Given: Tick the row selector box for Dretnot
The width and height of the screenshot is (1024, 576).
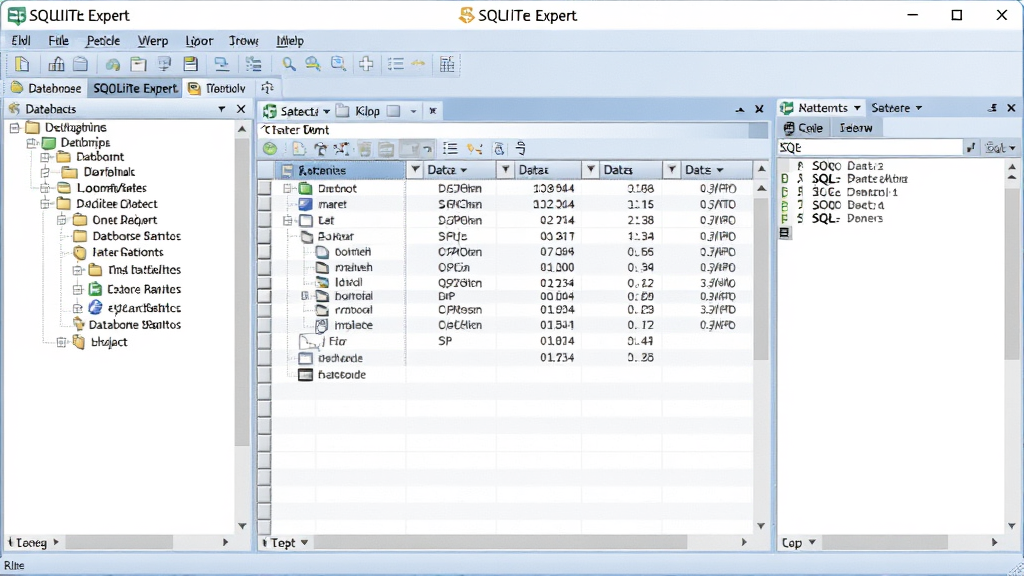Looking at the screenshot, I should tap(264, 188).
